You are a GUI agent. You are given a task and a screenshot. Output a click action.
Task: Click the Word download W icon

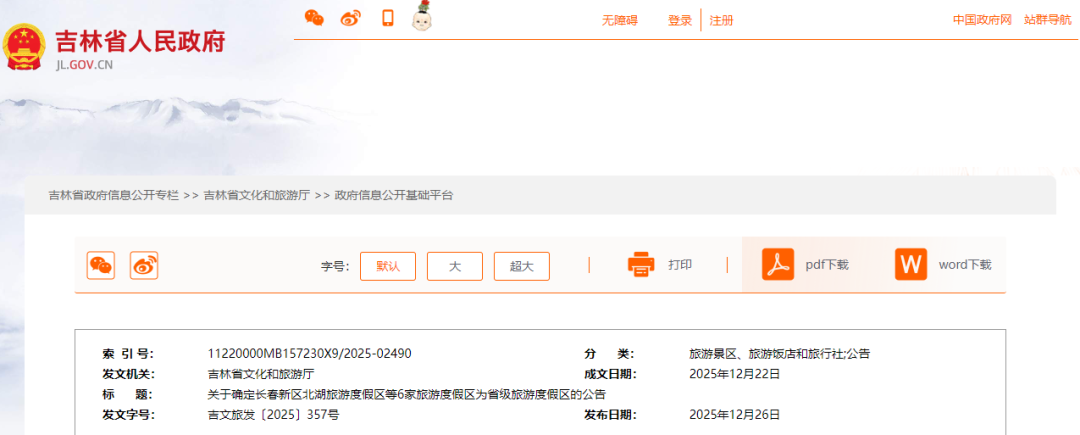pyautogui.click(x=911, y=264)
